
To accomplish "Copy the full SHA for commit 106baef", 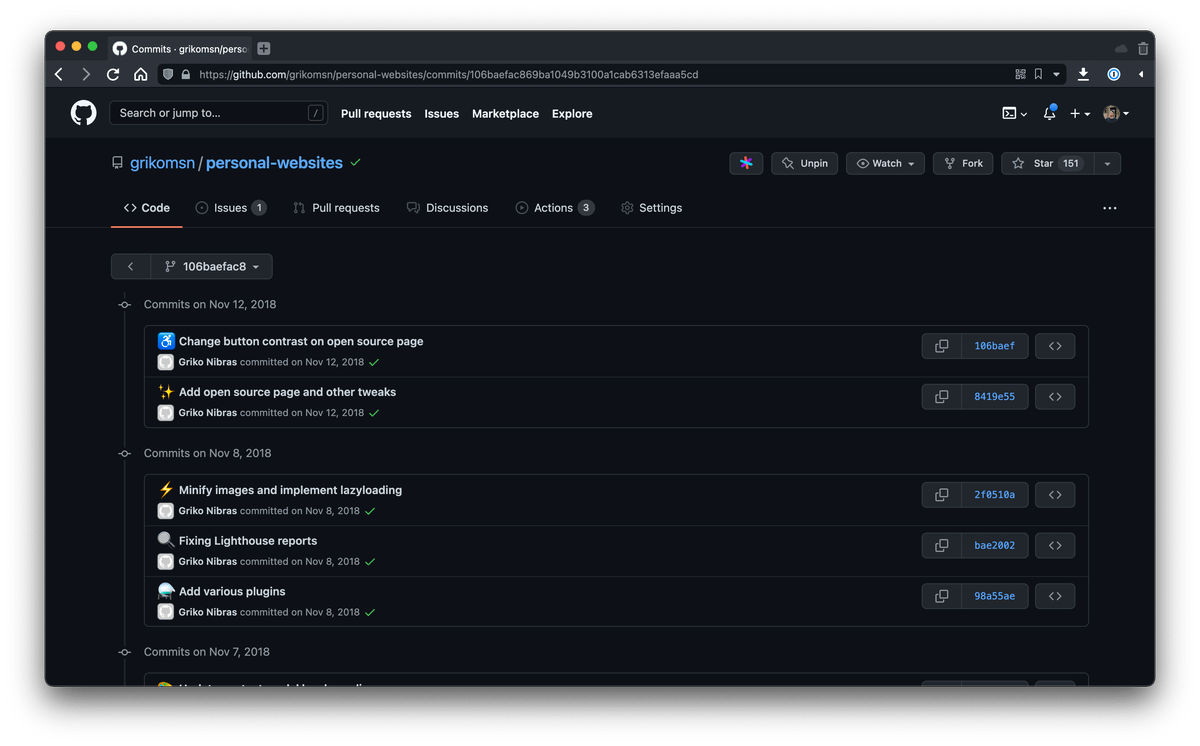I will click(x=941, y=346).
